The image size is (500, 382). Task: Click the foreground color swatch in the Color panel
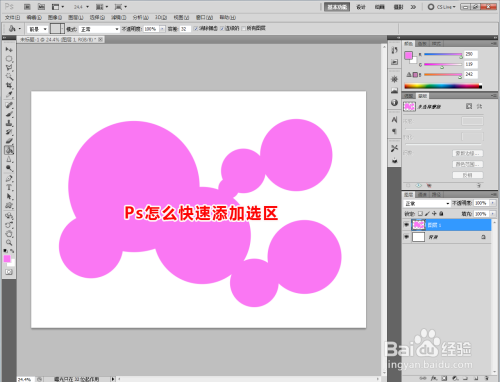click(408, 55)
